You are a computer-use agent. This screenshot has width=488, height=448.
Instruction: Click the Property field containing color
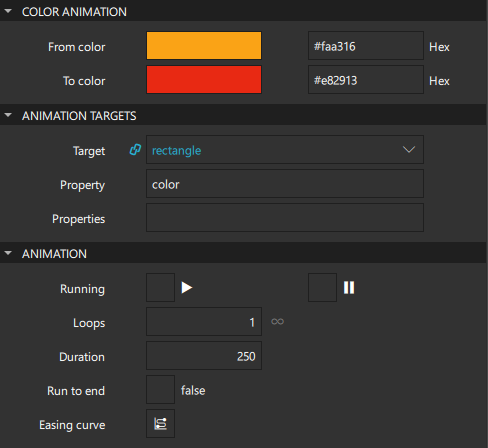click(x=285, y=184)
